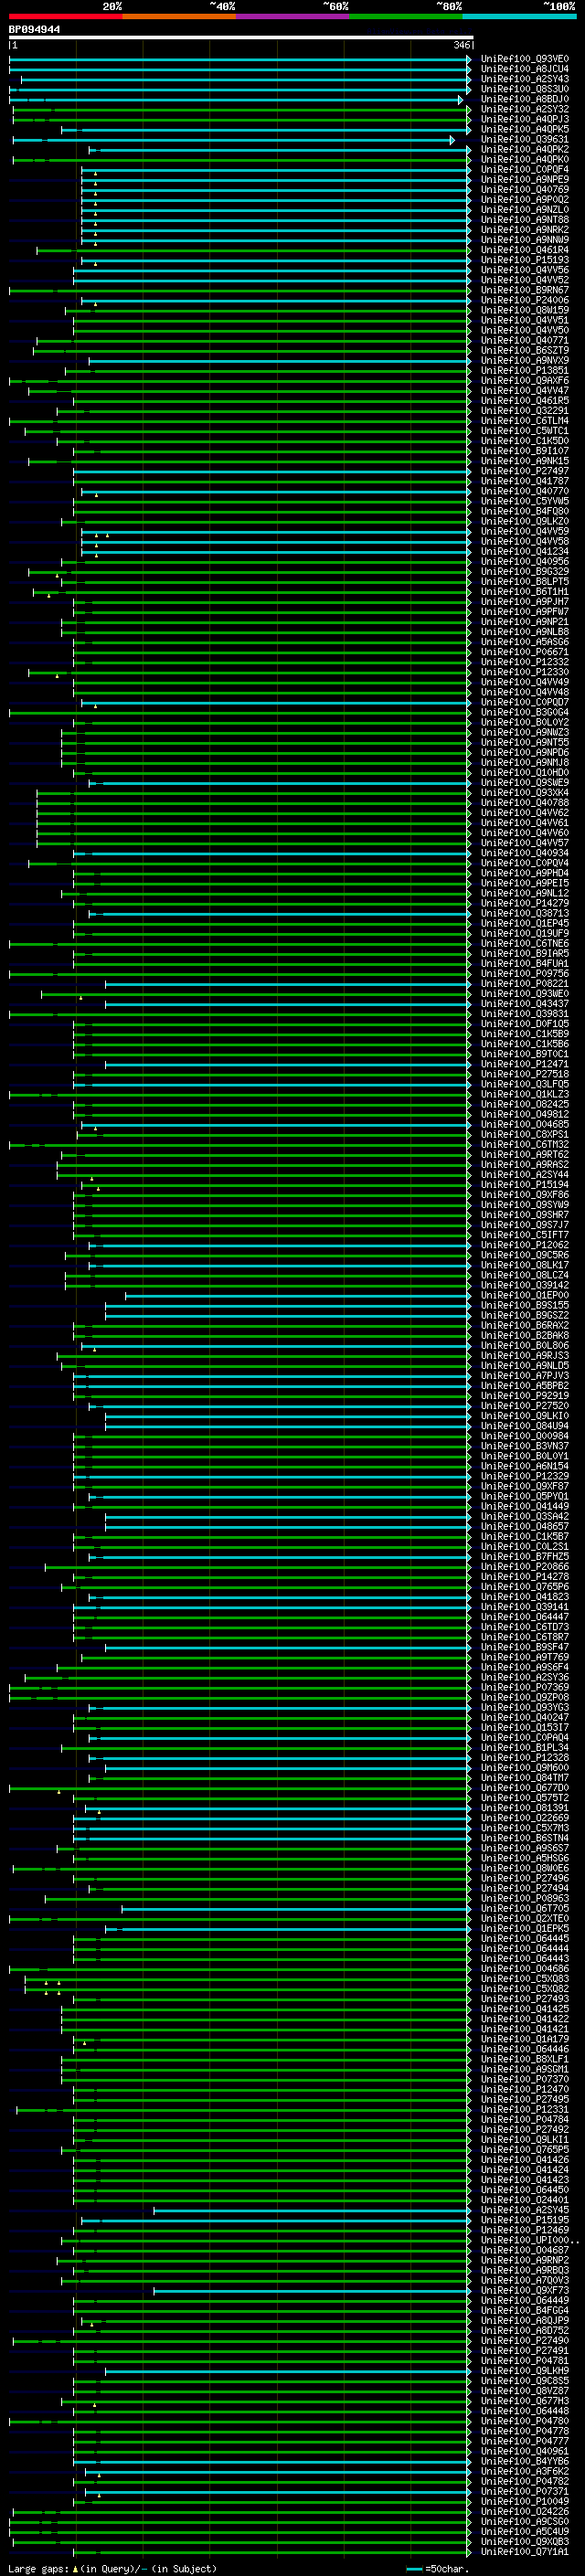Open hit UniRef100_Q8S3U0
Screen dimensions: 585x2576
525,89
